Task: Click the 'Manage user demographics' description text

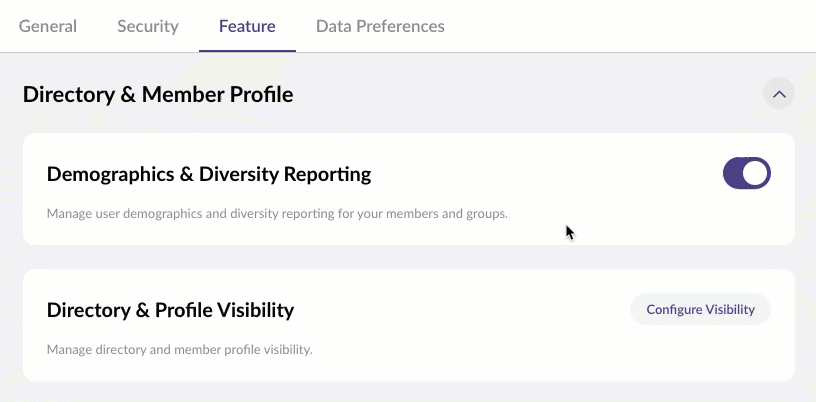Action: coord(278,213)
